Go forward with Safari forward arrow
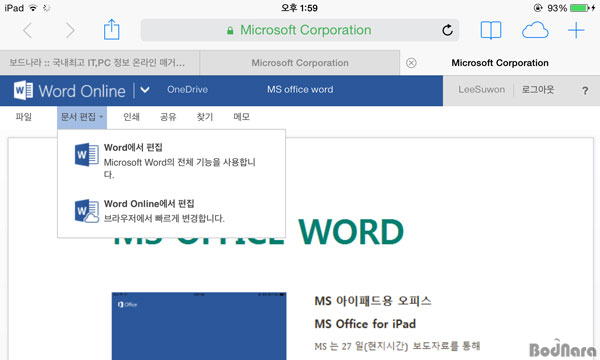 click(x=70, y=30)
